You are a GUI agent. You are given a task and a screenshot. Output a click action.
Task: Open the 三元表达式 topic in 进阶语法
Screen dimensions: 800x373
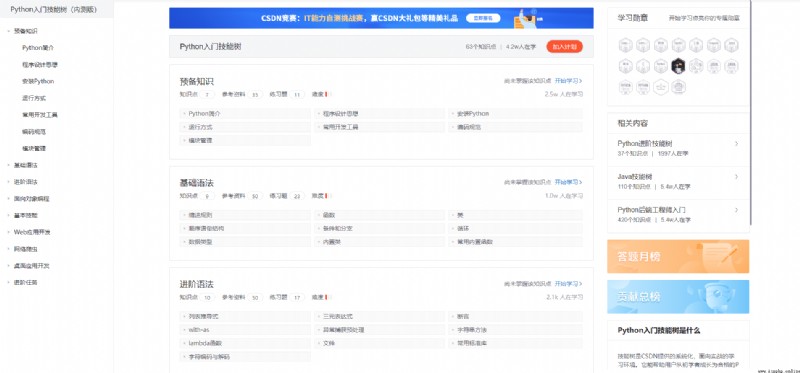coord(380,316)
